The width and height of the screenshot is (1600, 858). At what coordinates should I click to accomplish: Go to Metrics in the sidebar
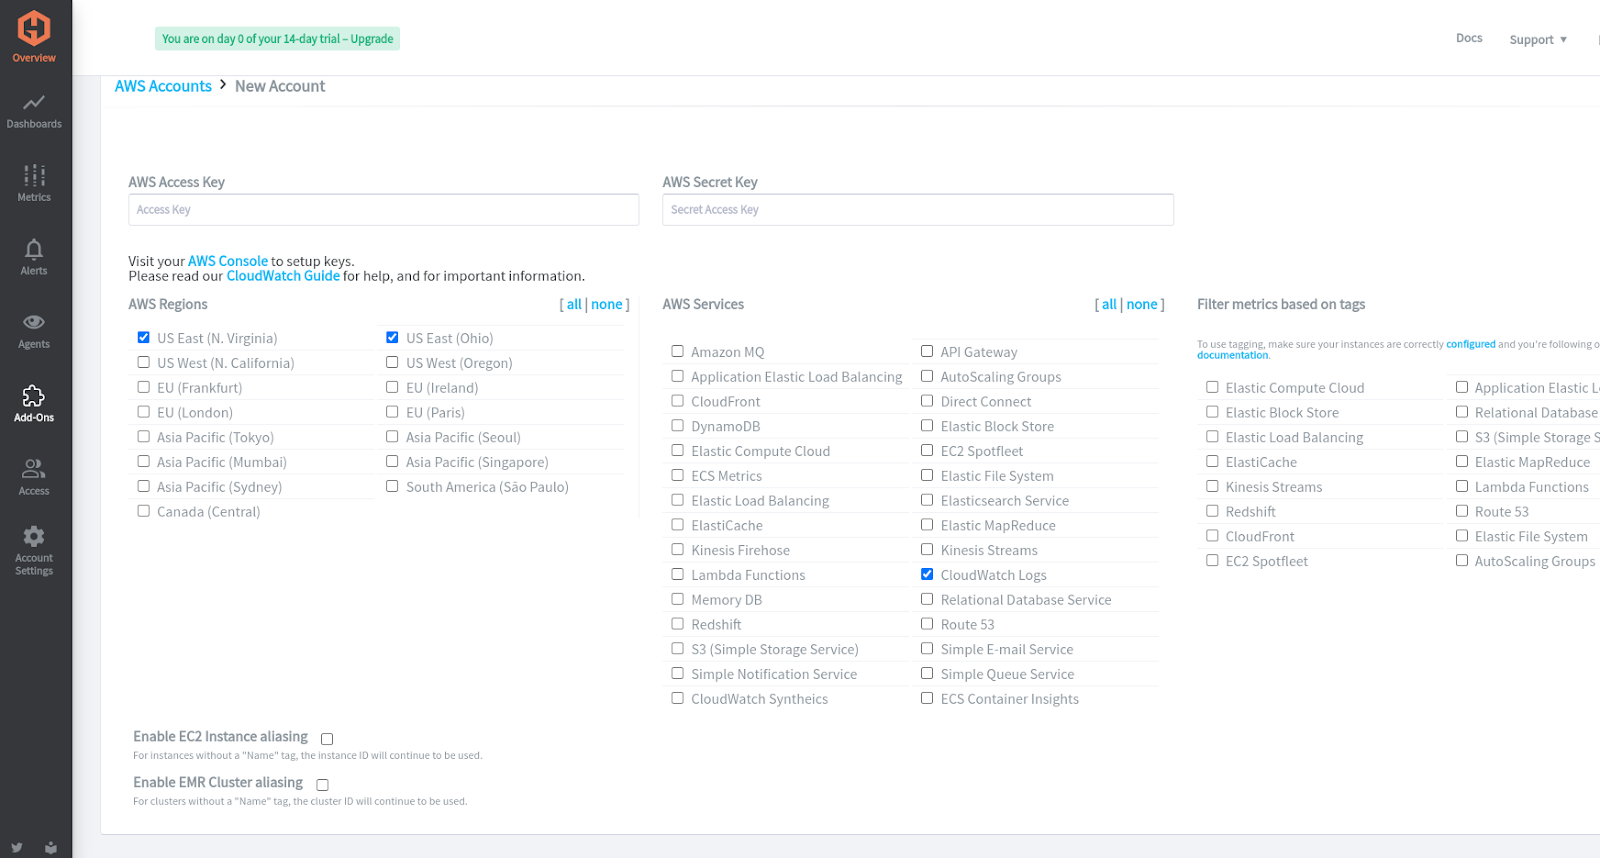click(x=34, y=183)
